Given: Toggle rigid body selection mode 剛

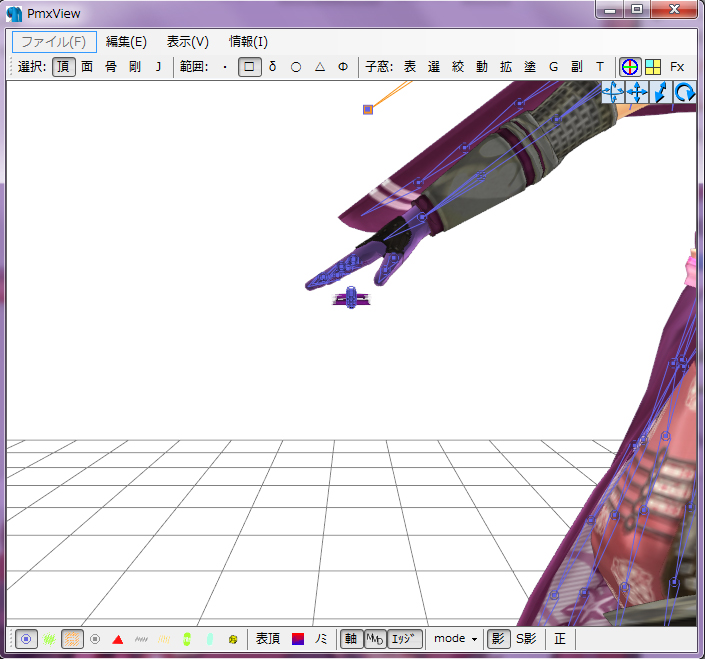Looking at the screenshot, I should [x=135, y=67].
